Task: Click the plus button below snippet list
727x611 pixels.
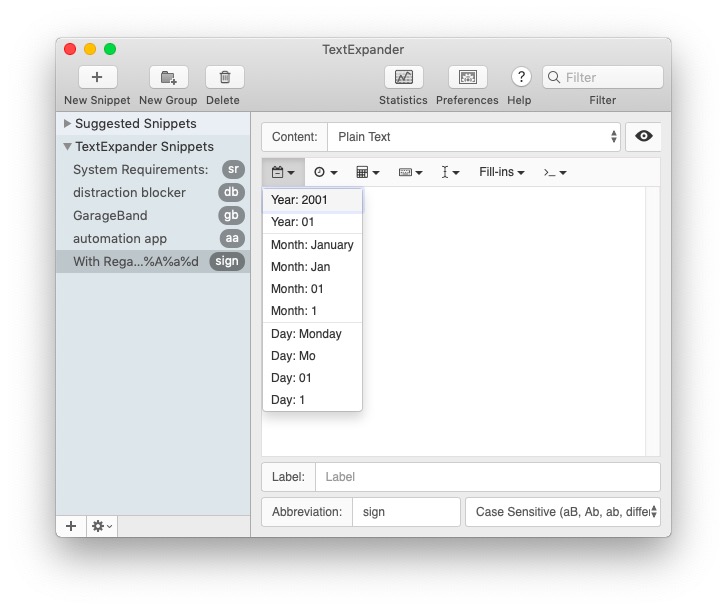Action: (71, 526)
